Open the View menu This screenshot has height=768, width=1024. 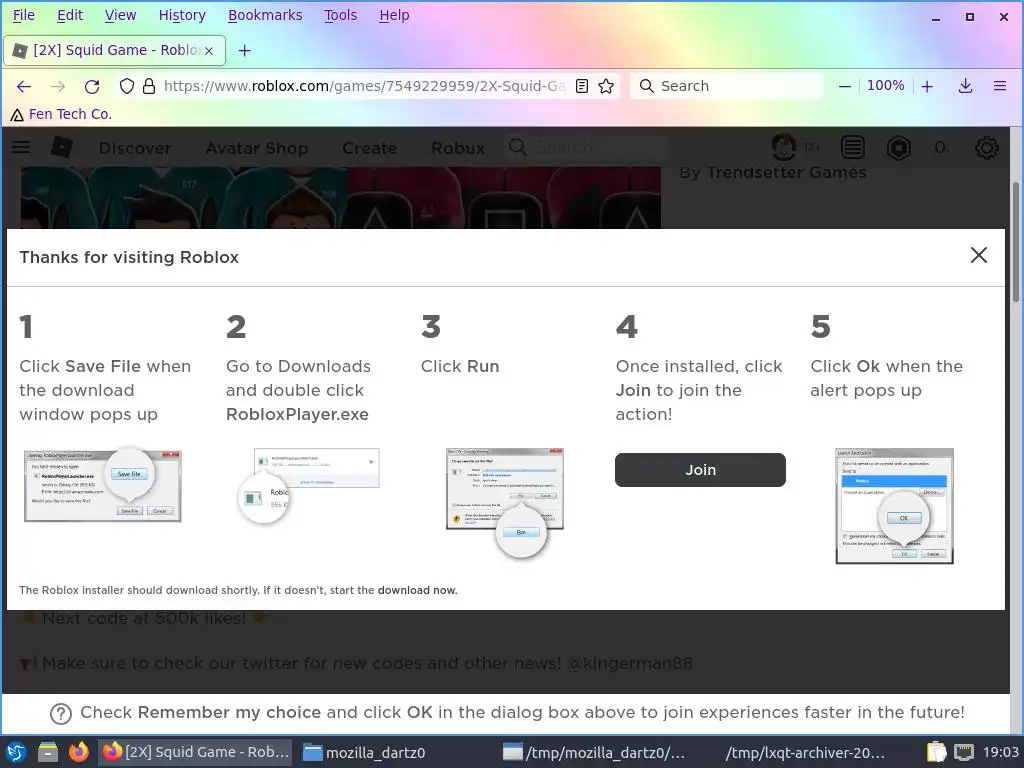(120, 15)
